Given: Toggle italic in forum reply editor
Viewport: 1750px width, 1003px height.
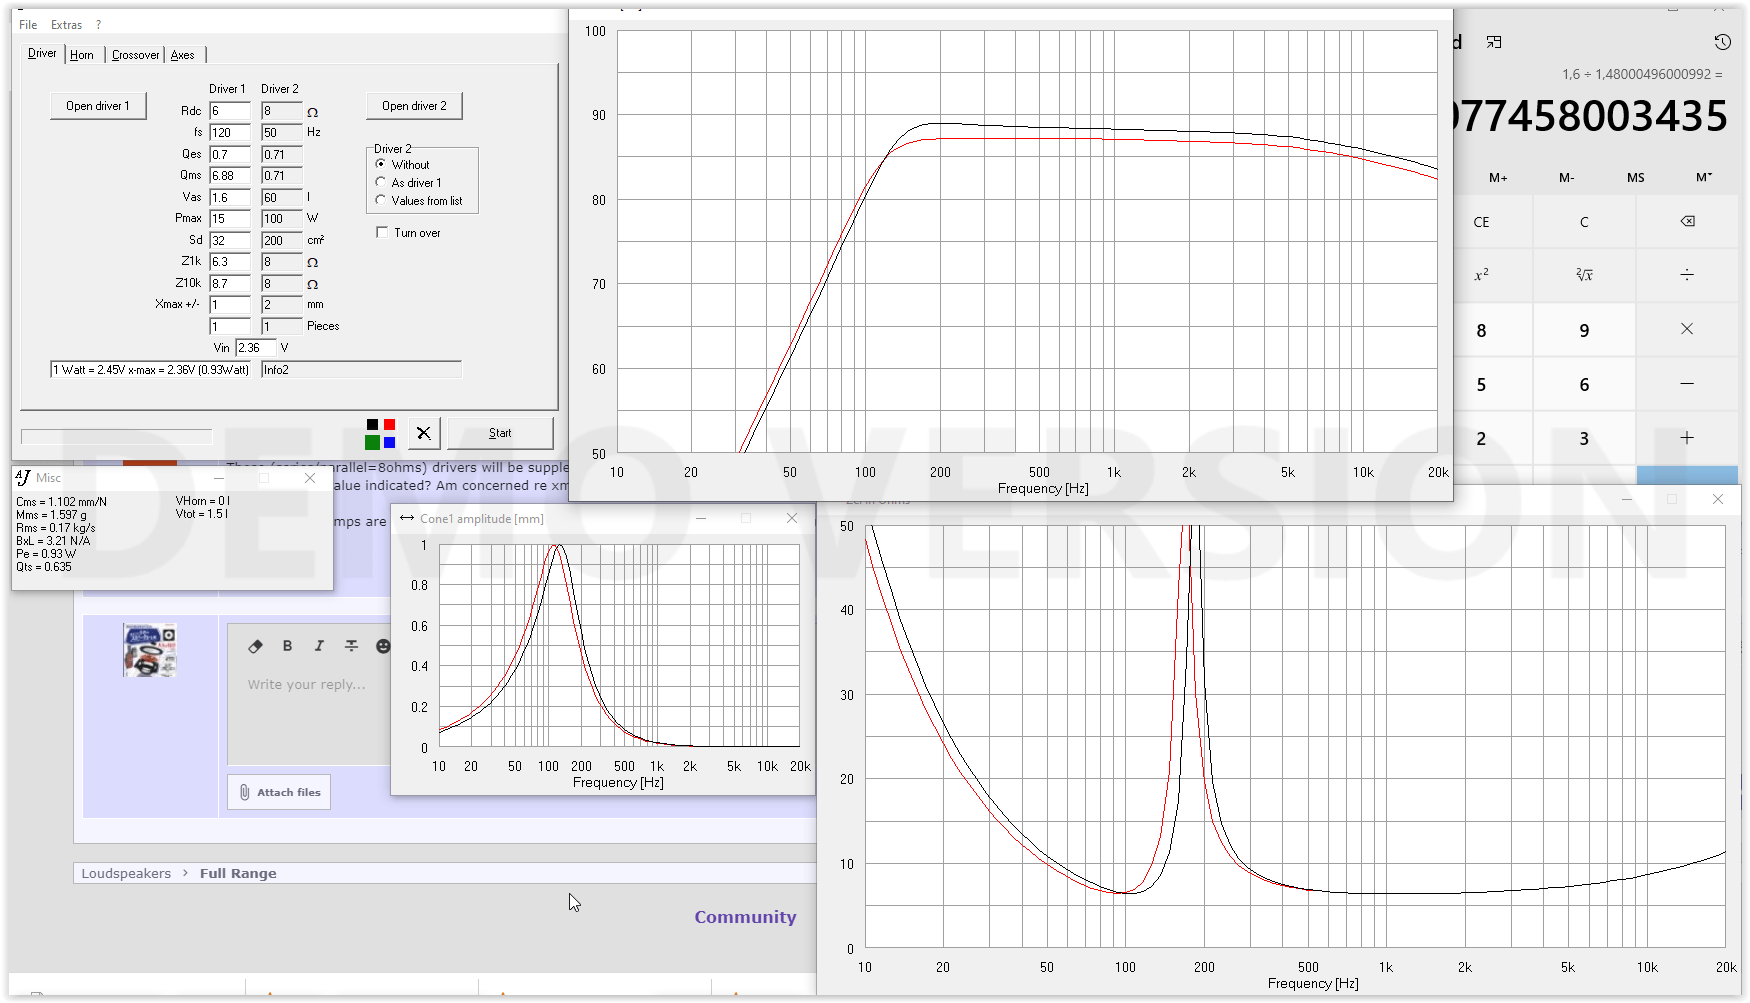Looking at the screenshot, I should coord(319,646).
